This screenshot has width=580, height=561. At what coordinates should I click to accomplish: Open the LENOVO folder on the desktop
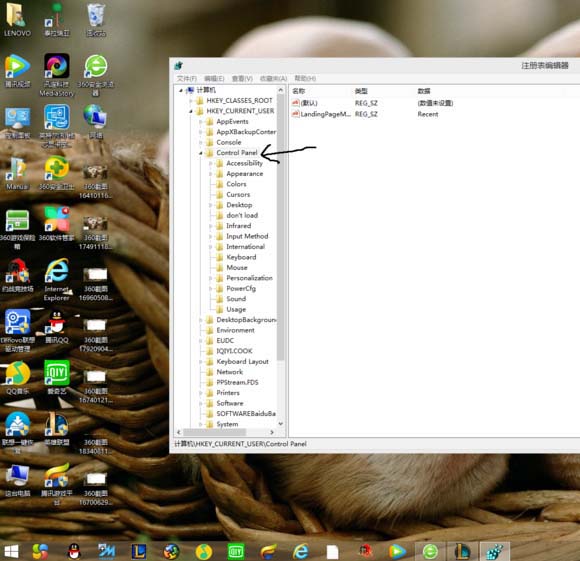[17, 19]
